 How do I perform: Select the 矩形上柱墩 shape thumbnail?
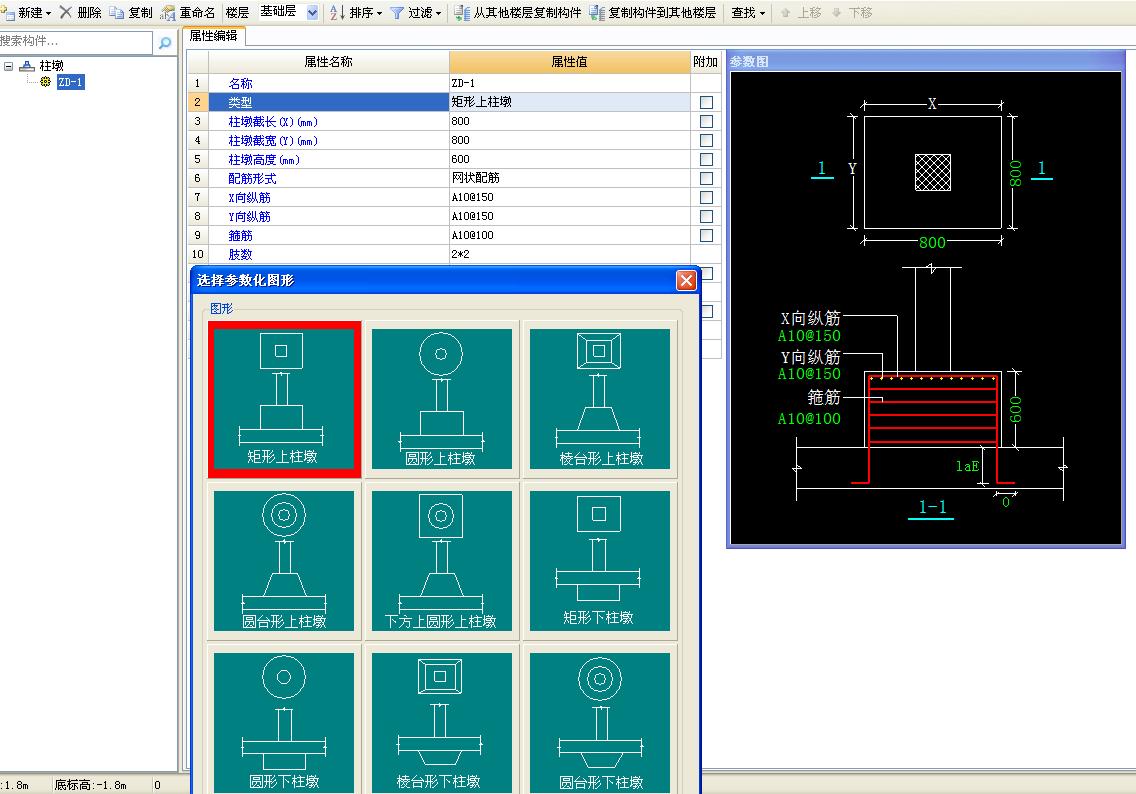pyautogui.click(x=284, y=399)
